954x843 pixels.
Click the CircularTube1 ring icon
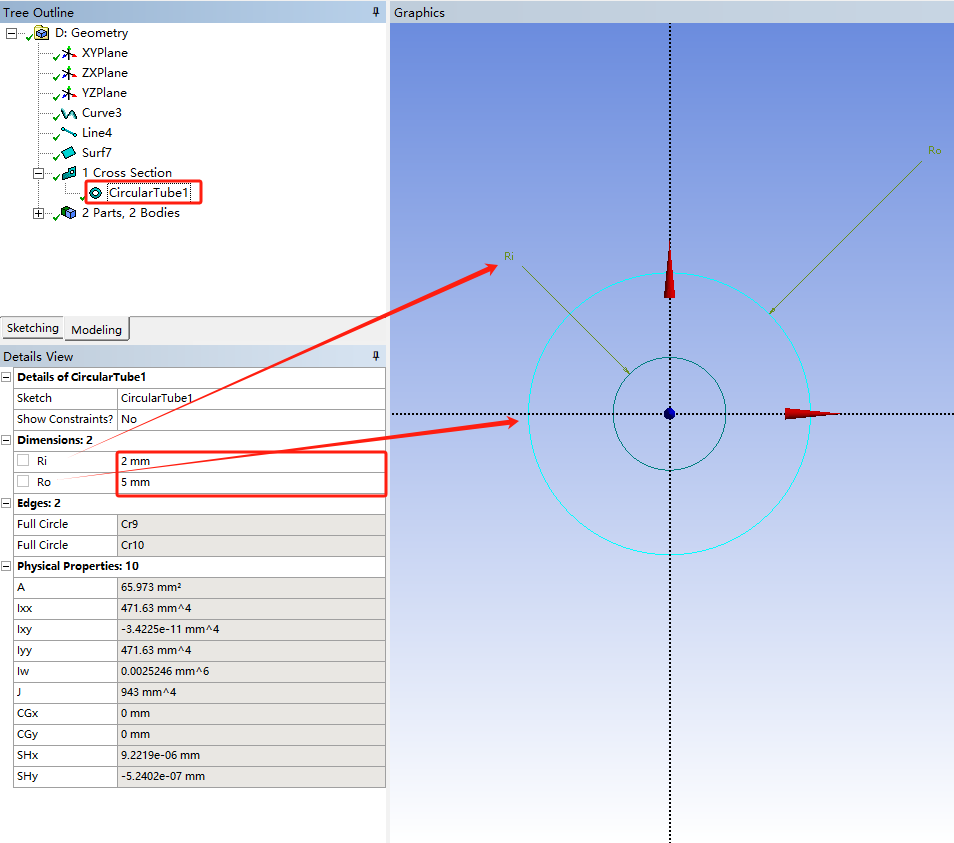pyautogui.click(x=96, y=193)
